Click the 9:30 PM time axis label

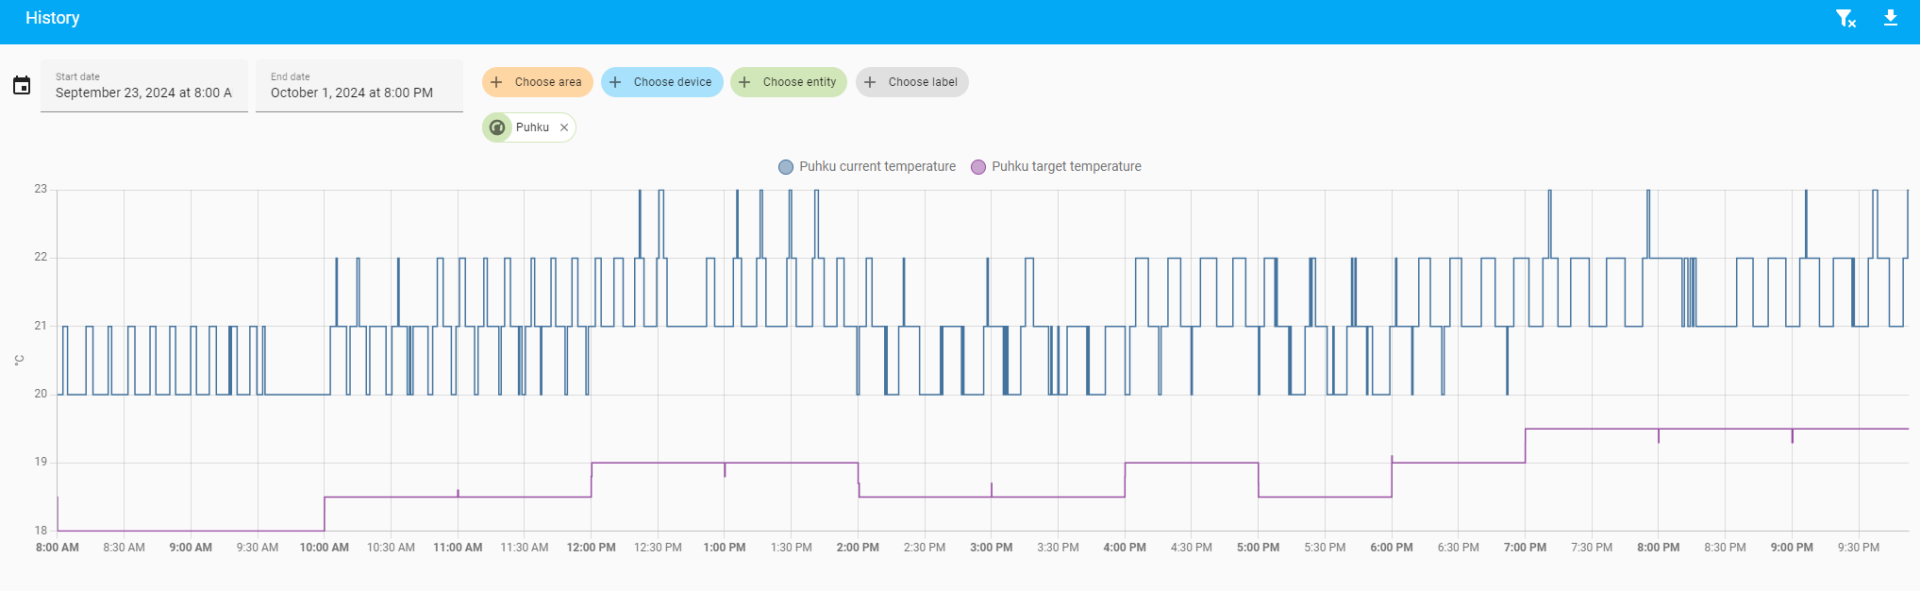(1858, 548)
